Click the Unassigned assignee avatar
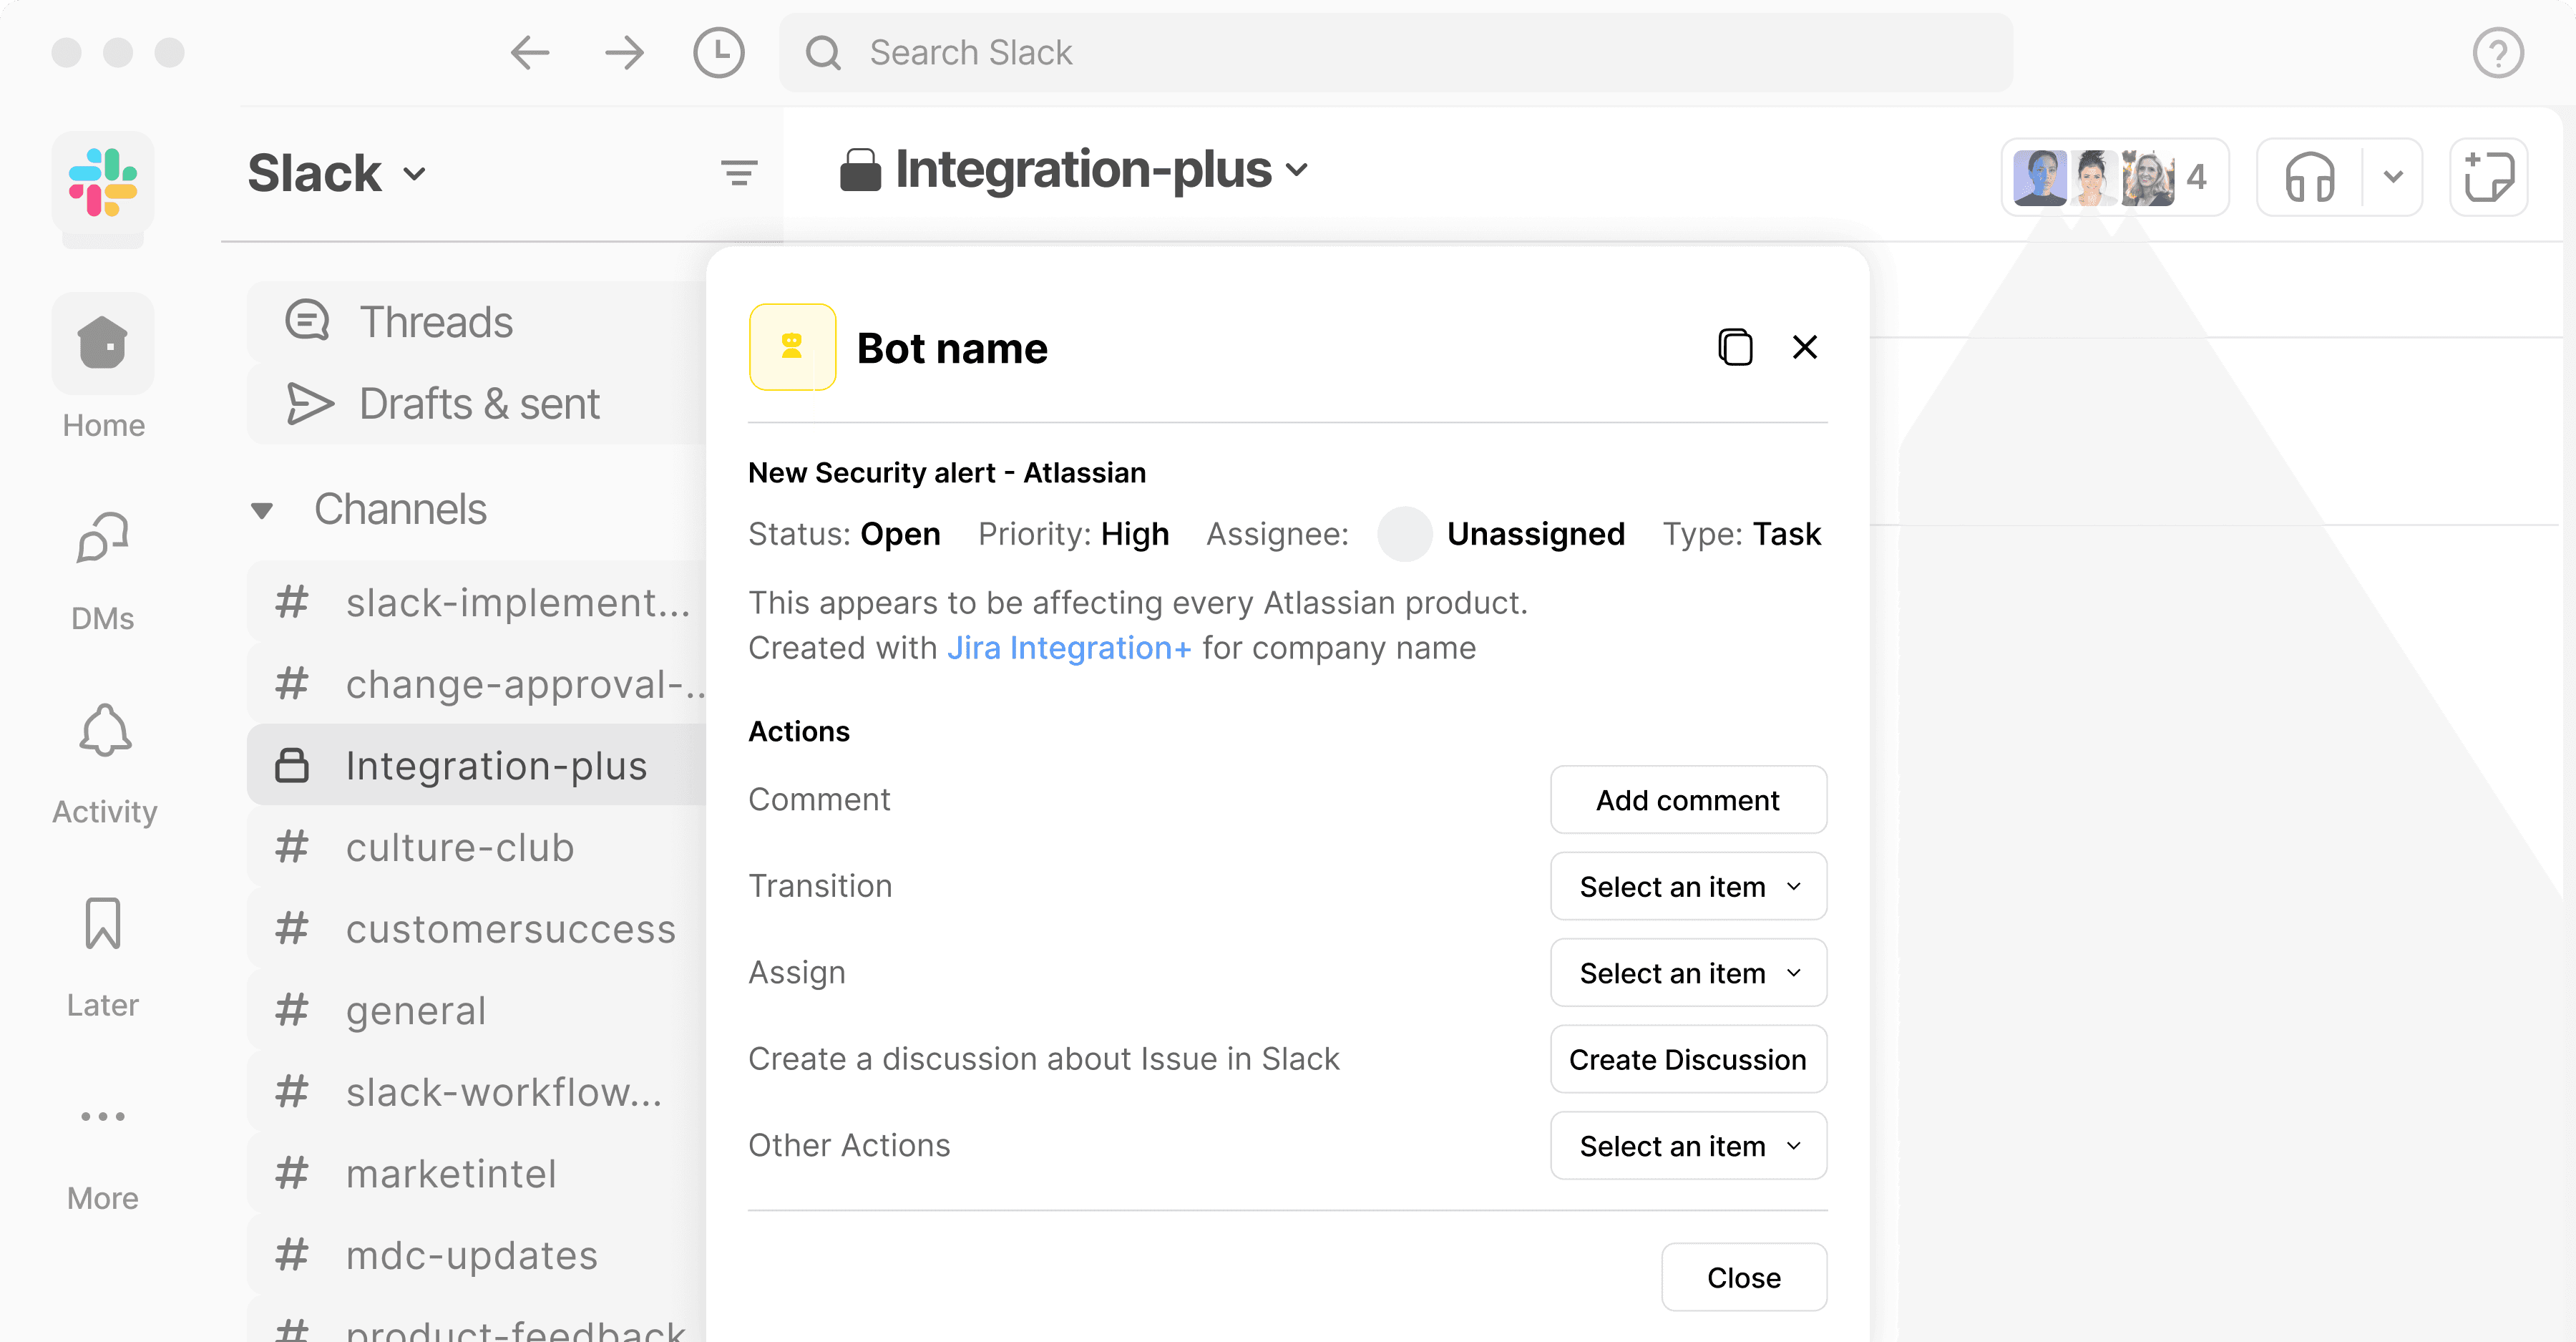The width and height of the screenshot is (2576, 1342). point(1404,534)
